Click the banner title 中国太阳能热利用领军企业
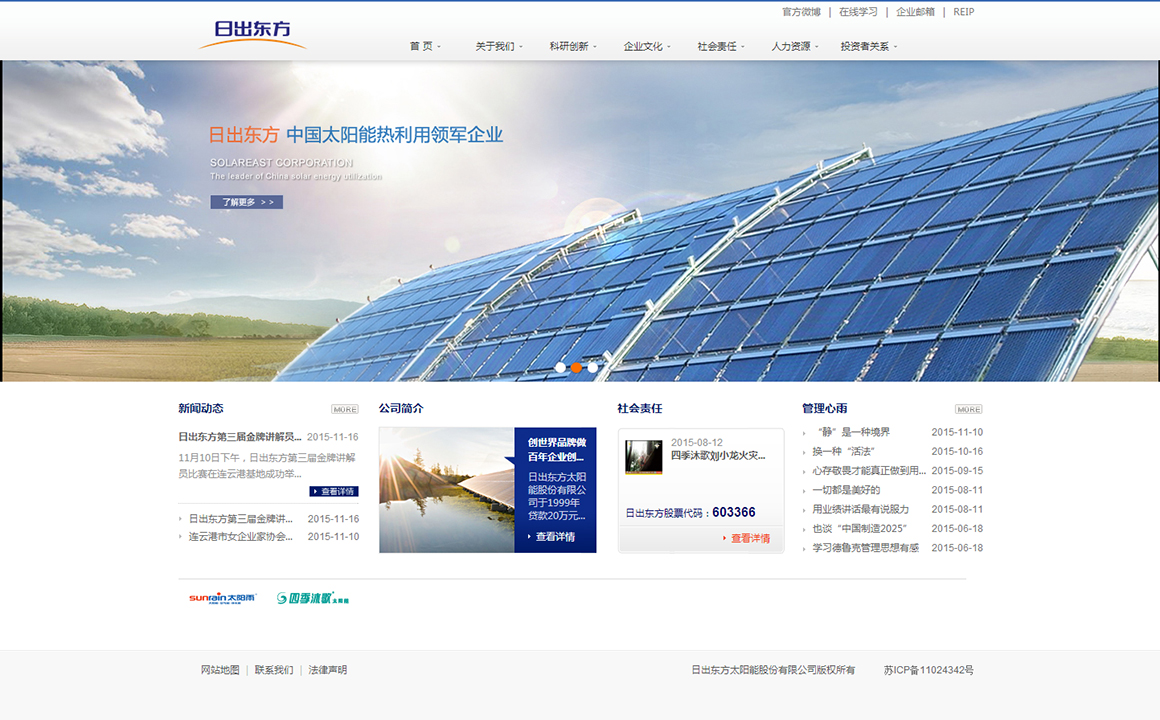The width and height of the screenshot is (1160, 720). coord(394,135)
